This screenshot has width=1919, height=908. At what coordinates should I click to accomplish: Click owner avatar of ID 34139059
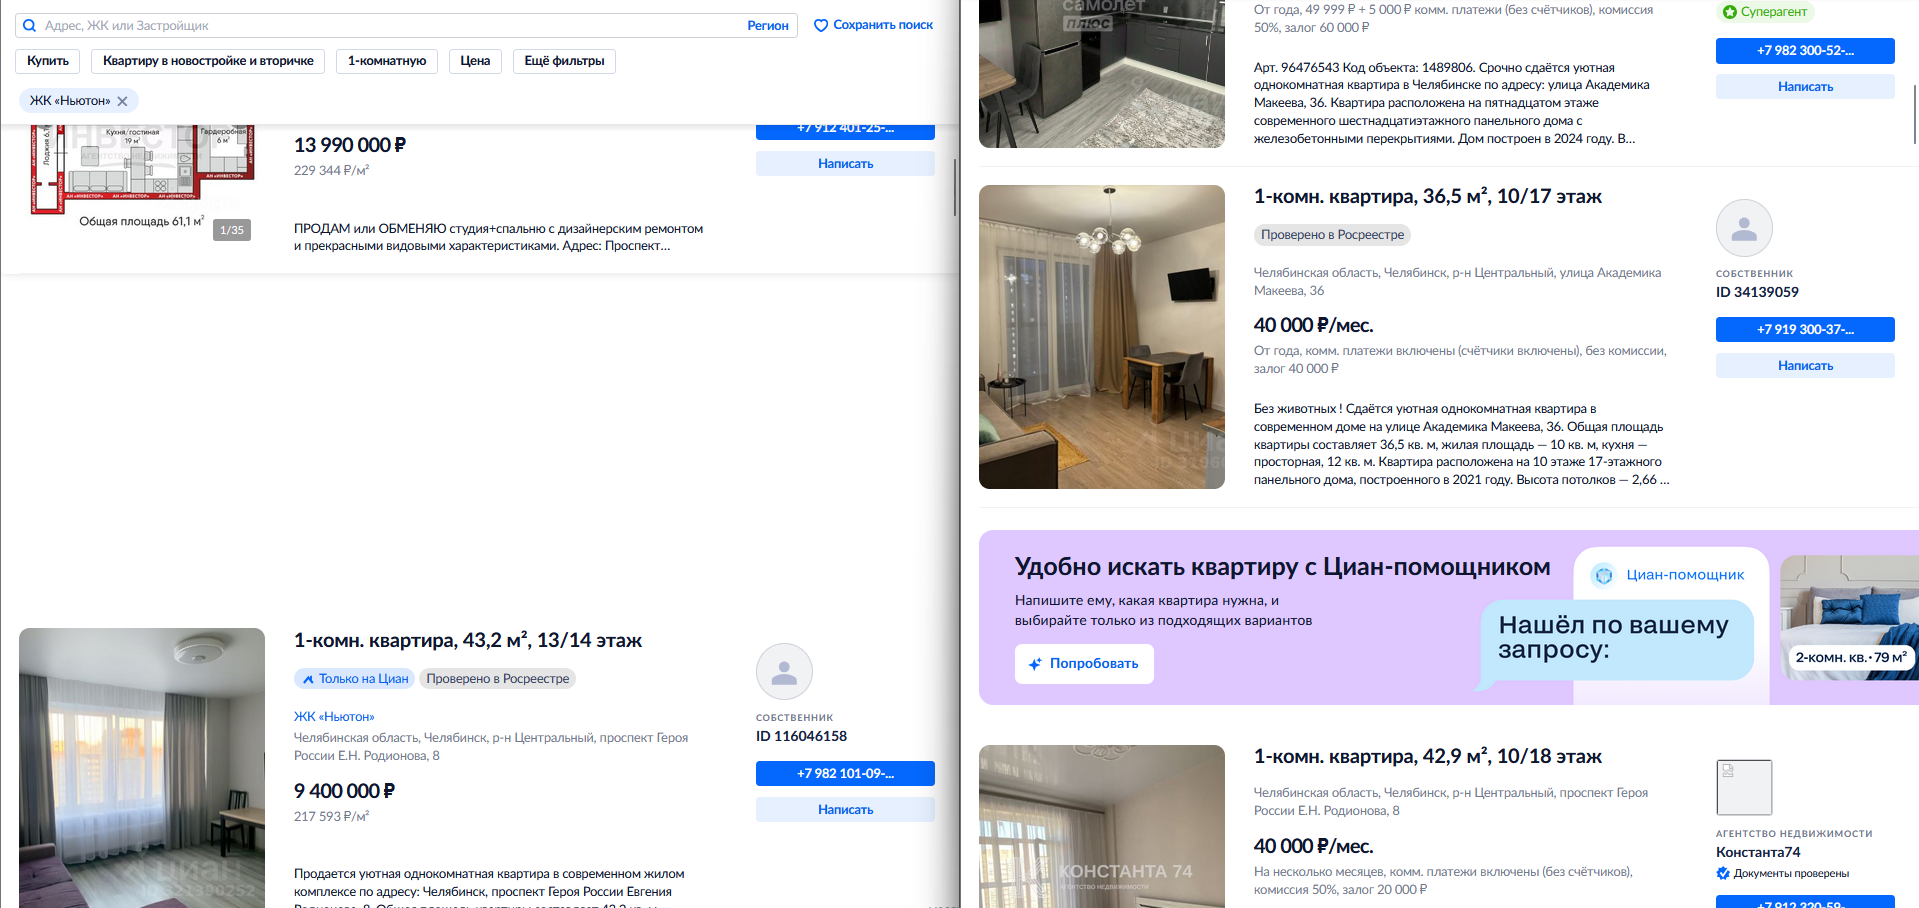(1744, 228)
